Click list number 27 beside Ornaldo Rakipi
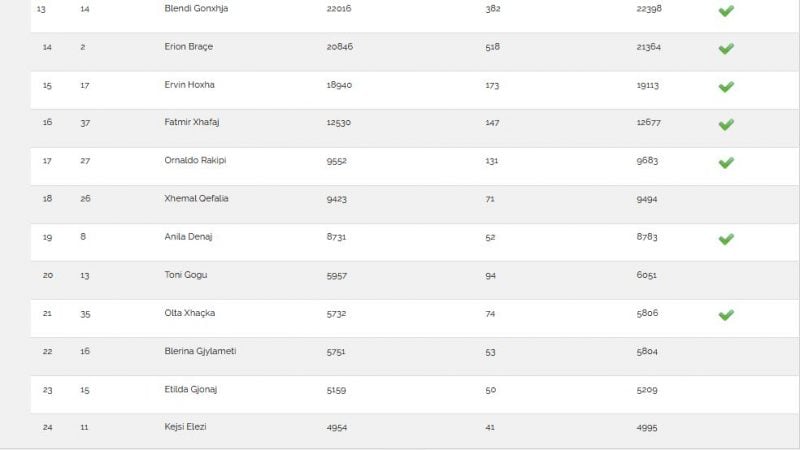 85,161
